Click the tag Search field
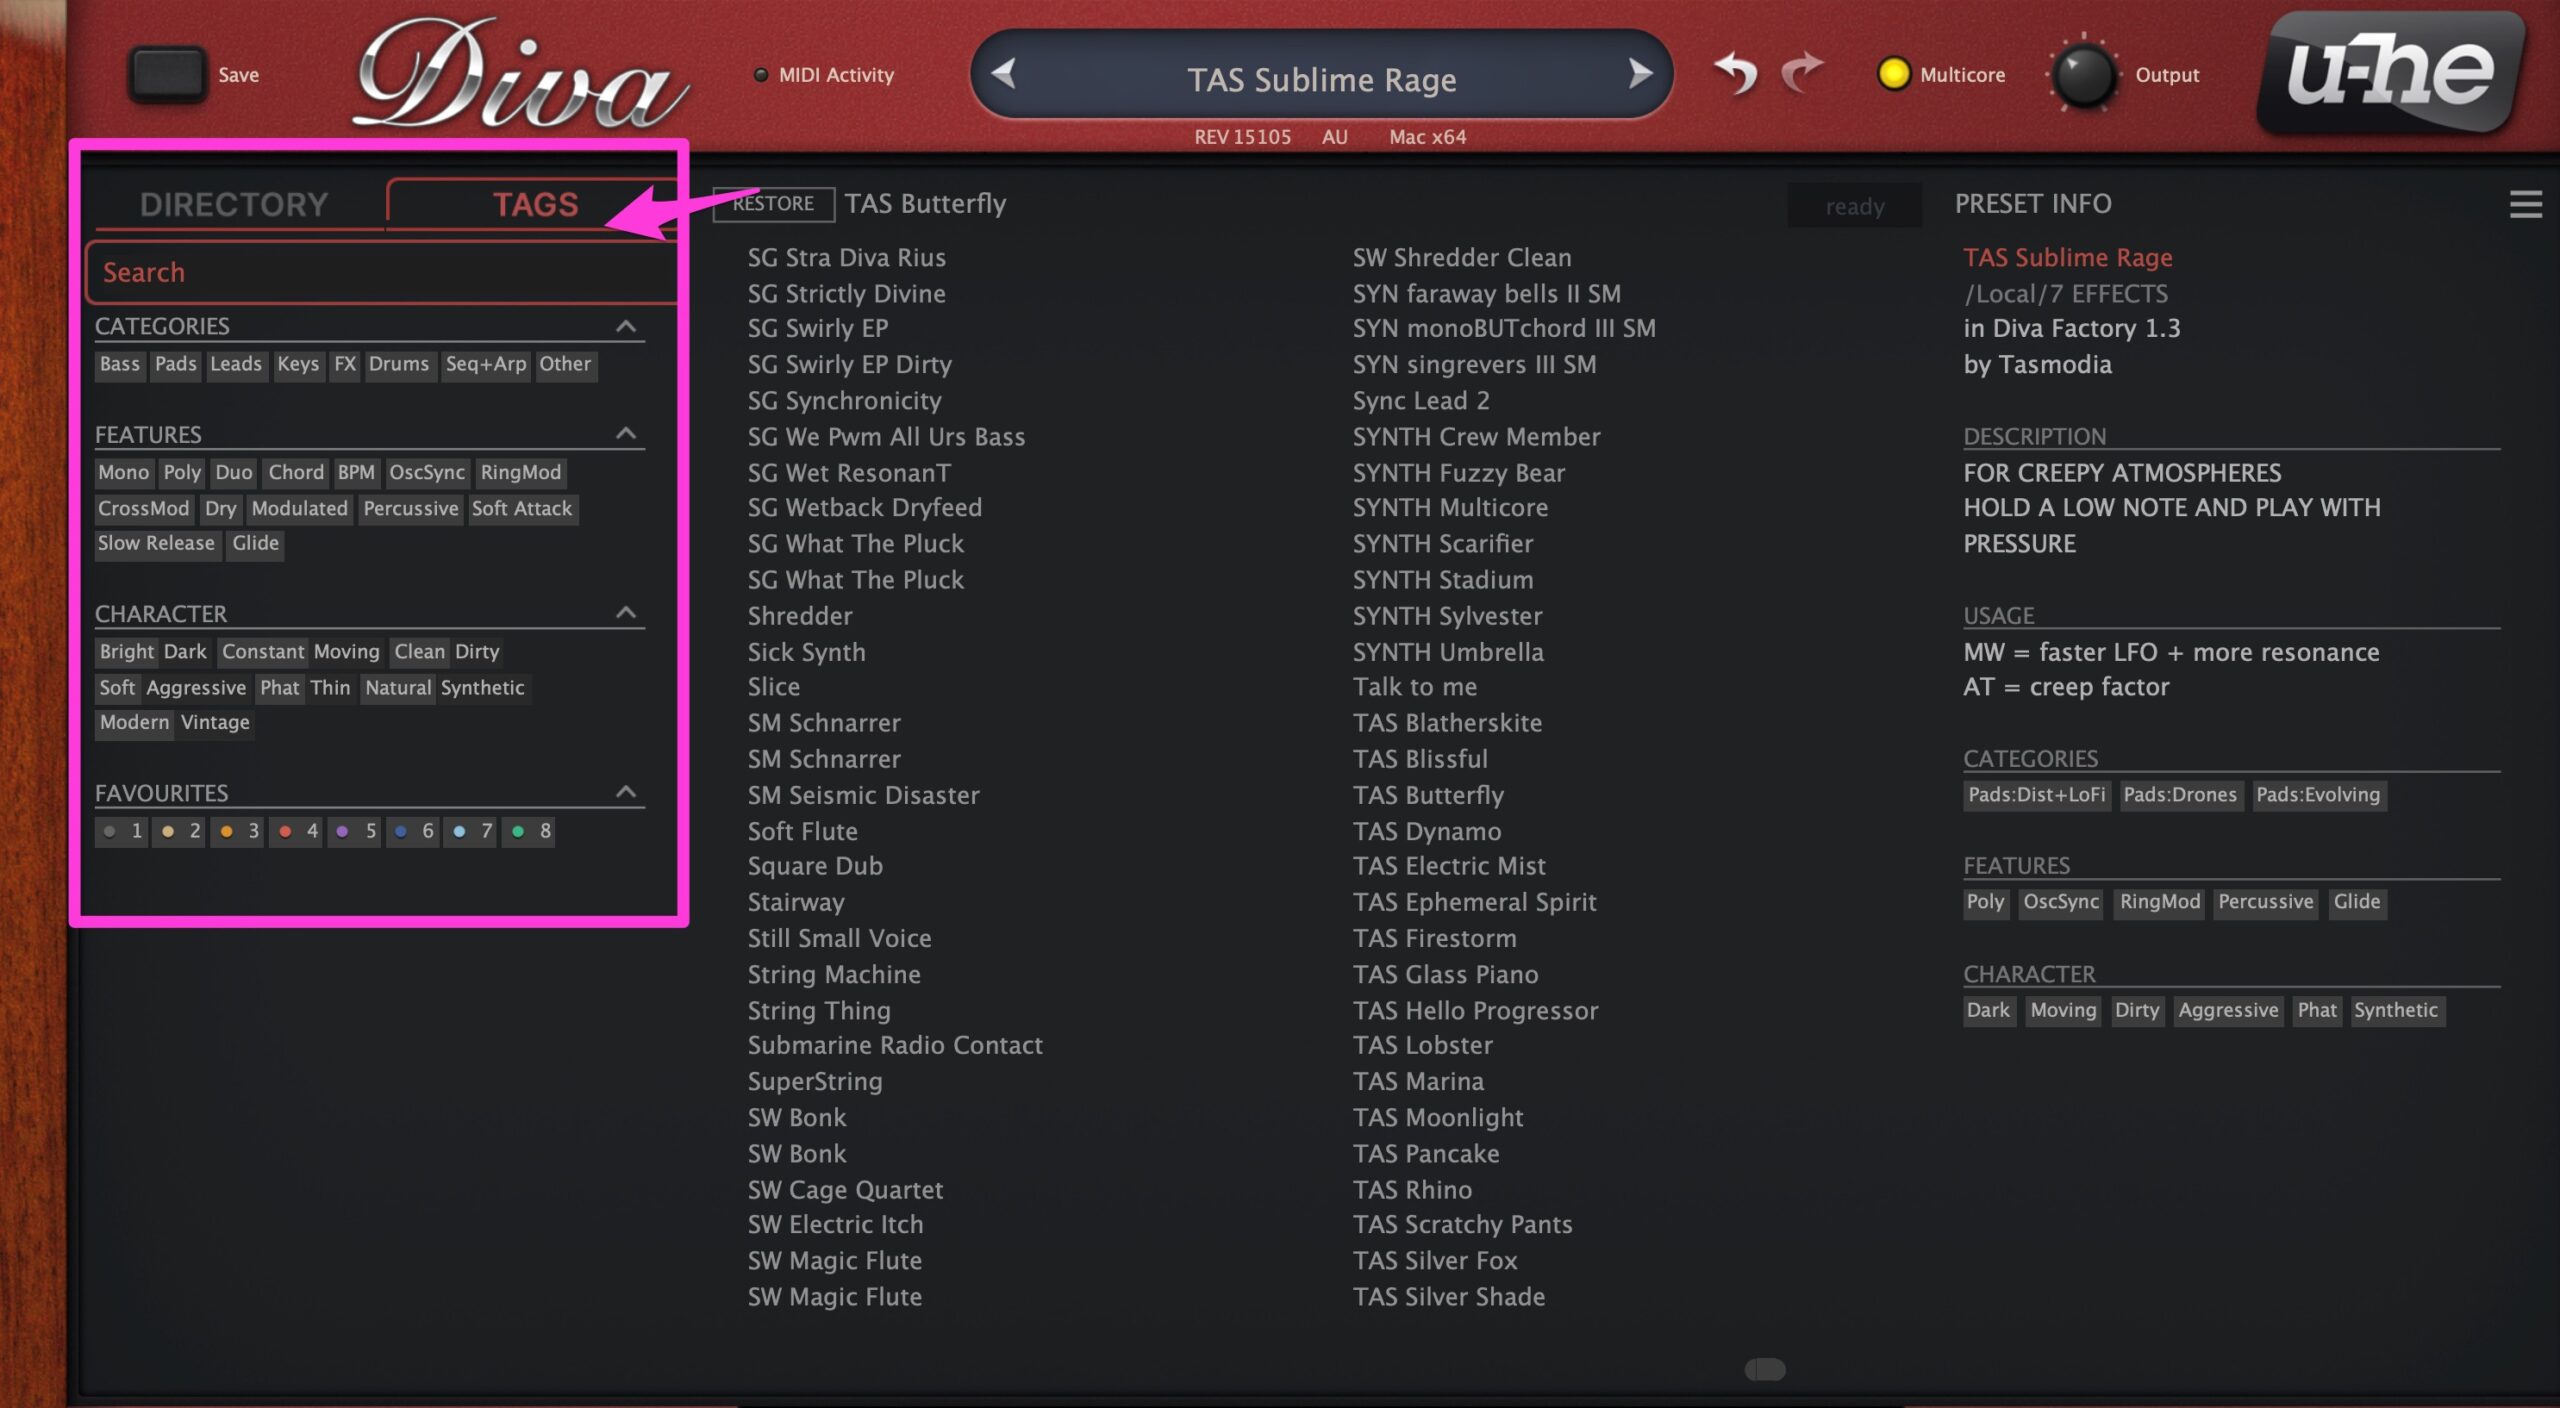The width and height of the screenshot is (2560, 1408). point(382,272)
